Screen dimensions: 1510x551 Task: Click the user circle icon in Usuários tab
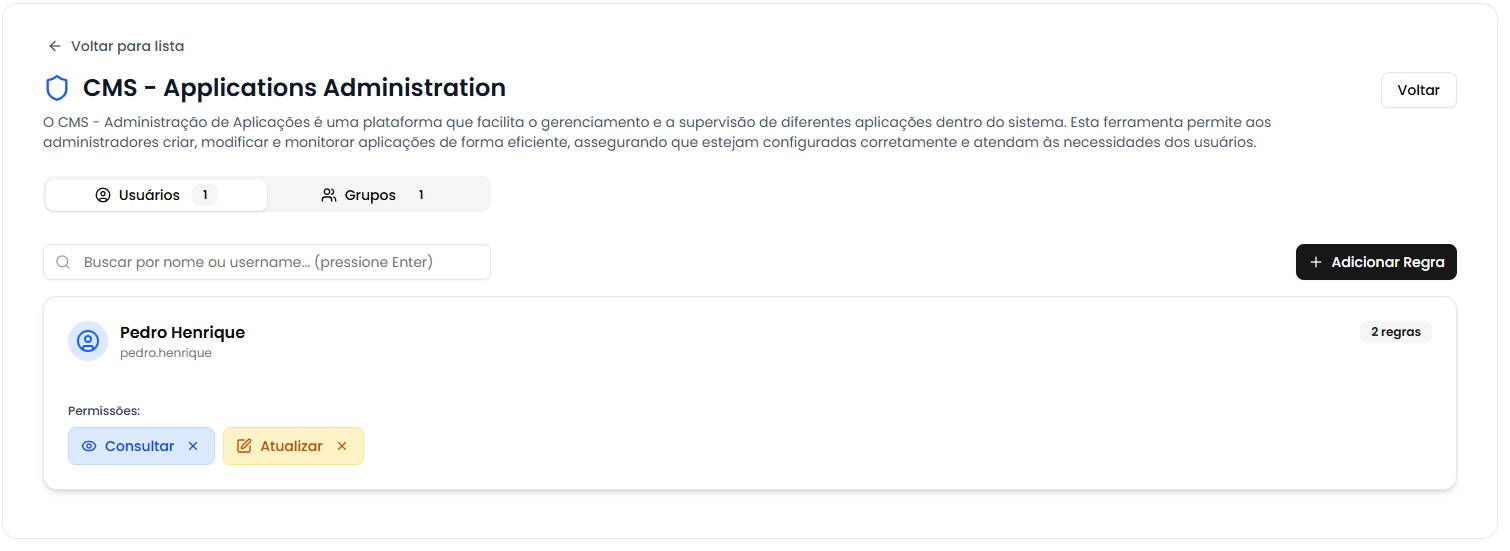click(x=103, y=195)
